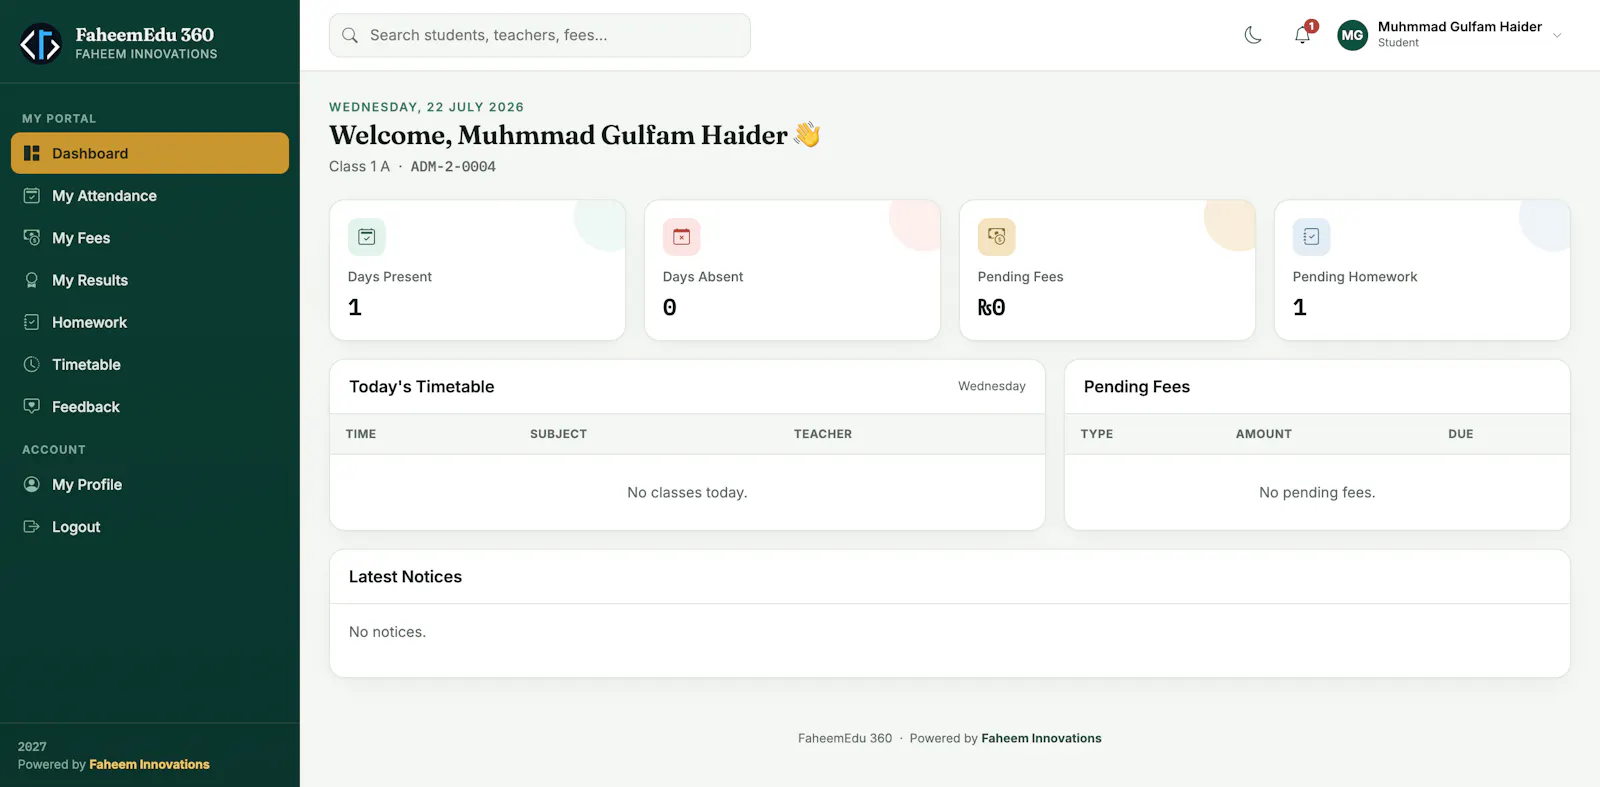Click Faheem Innovations link in page footer
The width and height of the screenshot is (1600, 787).
click(x=1041, y=738)
